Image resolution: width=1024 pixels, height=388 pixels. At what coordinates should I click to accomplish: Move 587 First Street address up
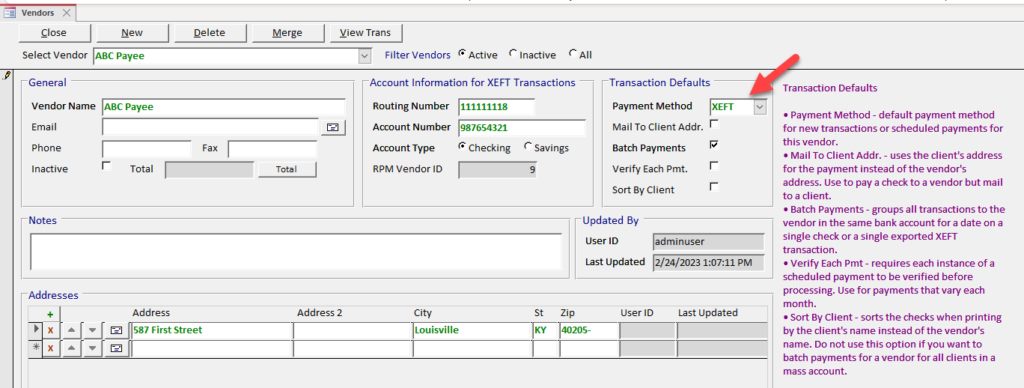pos(71,331)
